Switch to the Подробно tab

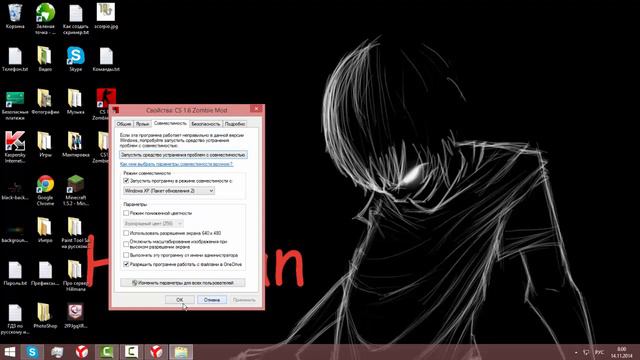(x=235, y=124)
